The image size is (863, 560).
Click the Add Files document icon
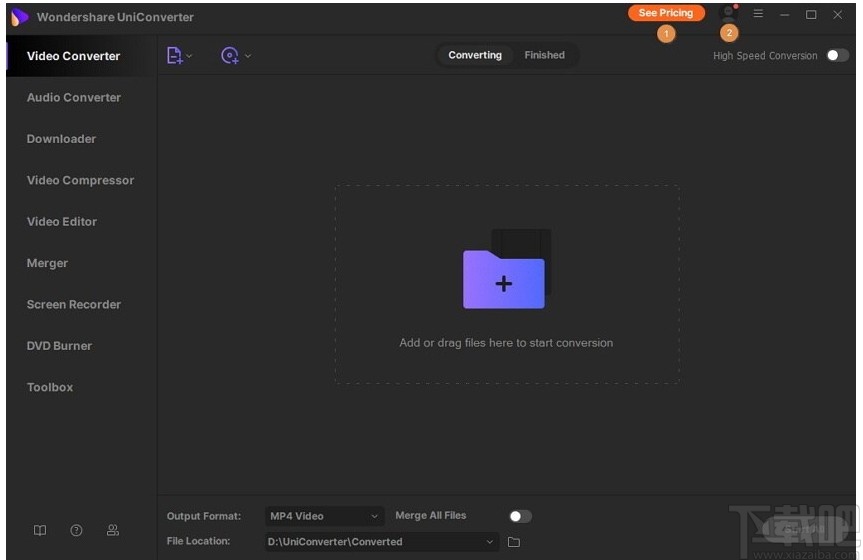point(174,55)
